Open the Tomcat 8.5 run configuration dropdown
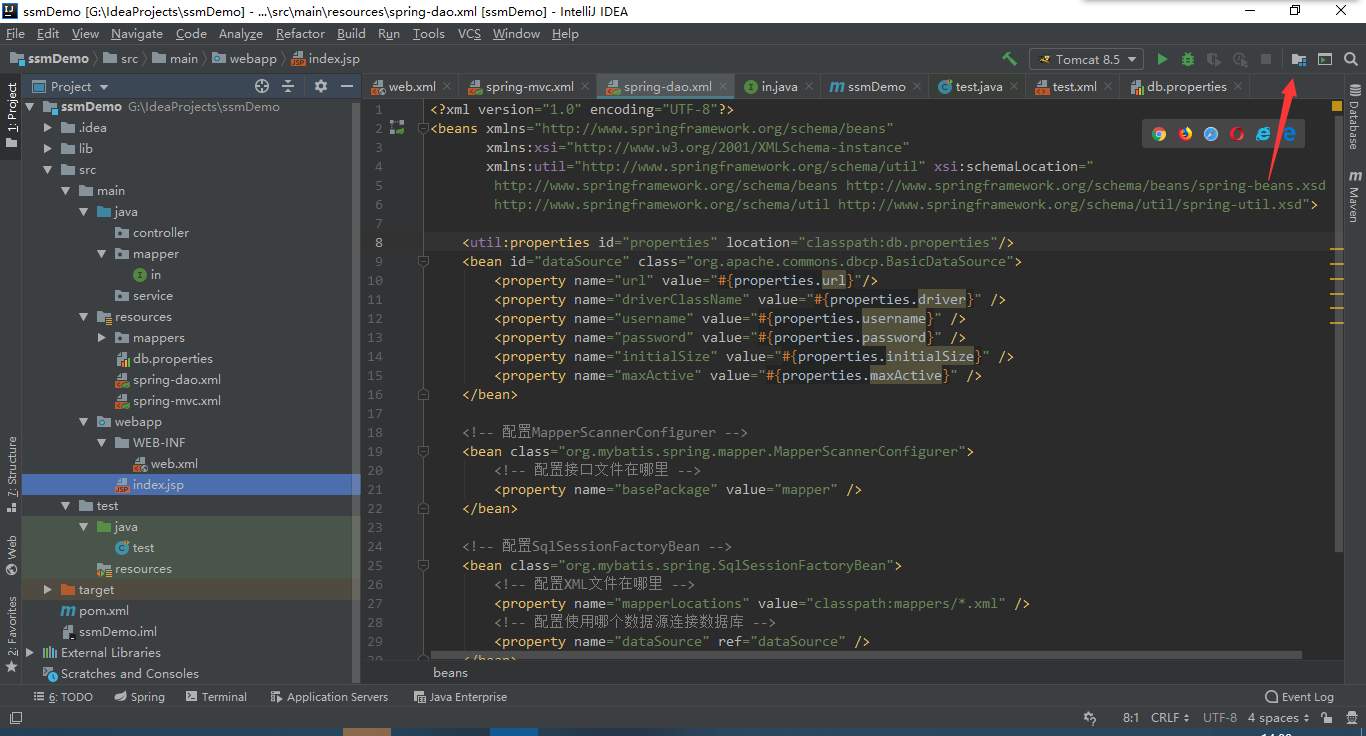 [x=1087, y=59]
